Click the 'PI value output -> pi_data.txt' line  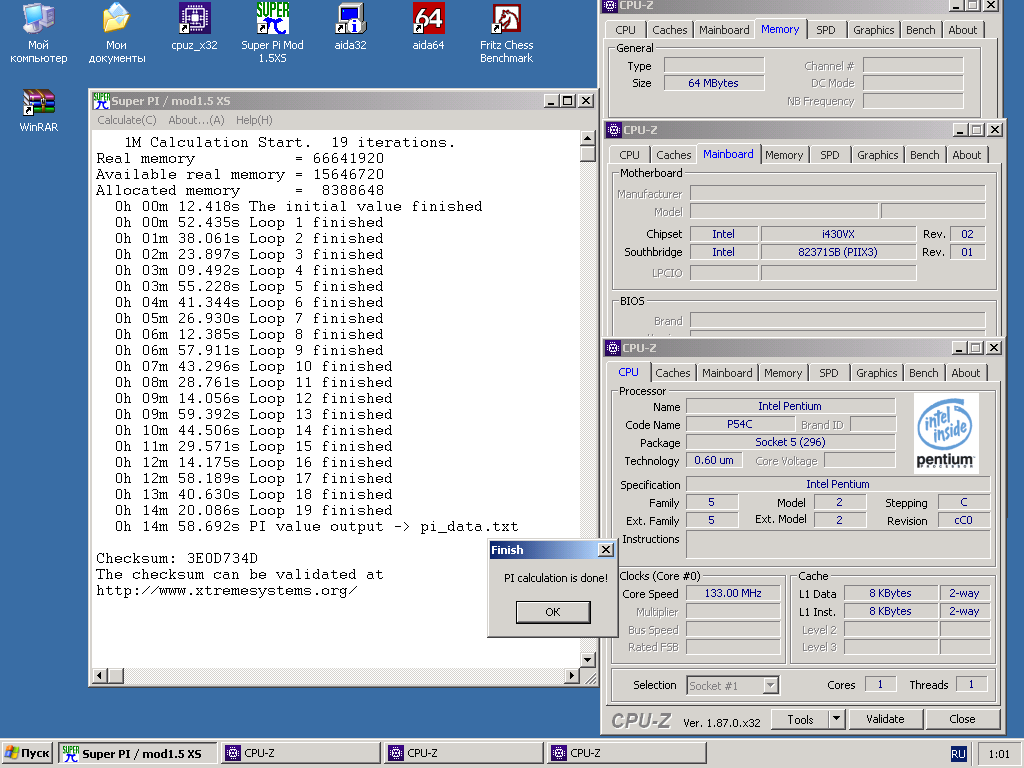316,526
